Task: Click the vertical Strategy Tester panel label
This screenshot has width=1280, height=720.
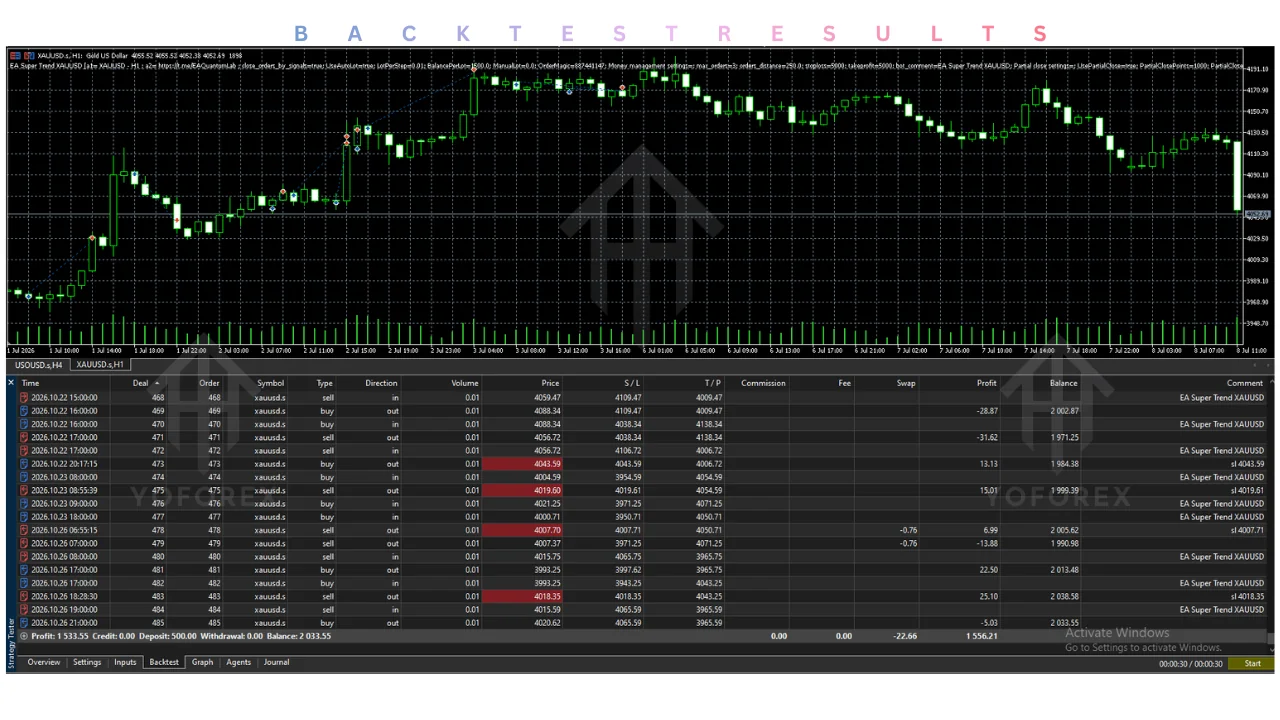Action: pos(11,643)
